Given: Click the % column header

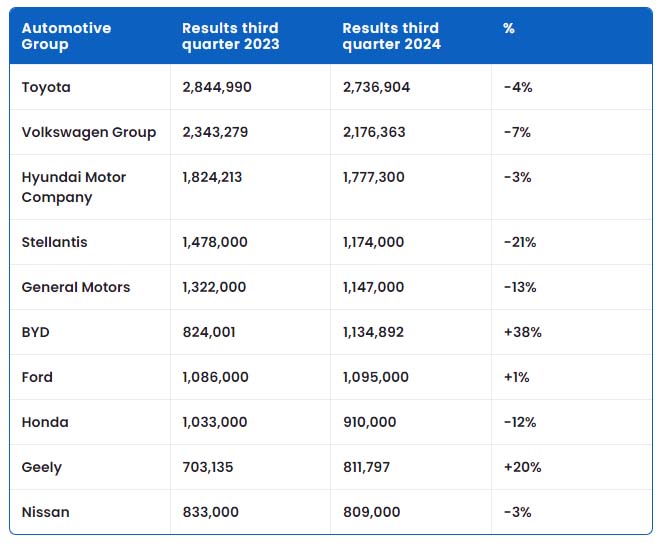Looking at the screenshot, I should [x=509, y=28].
